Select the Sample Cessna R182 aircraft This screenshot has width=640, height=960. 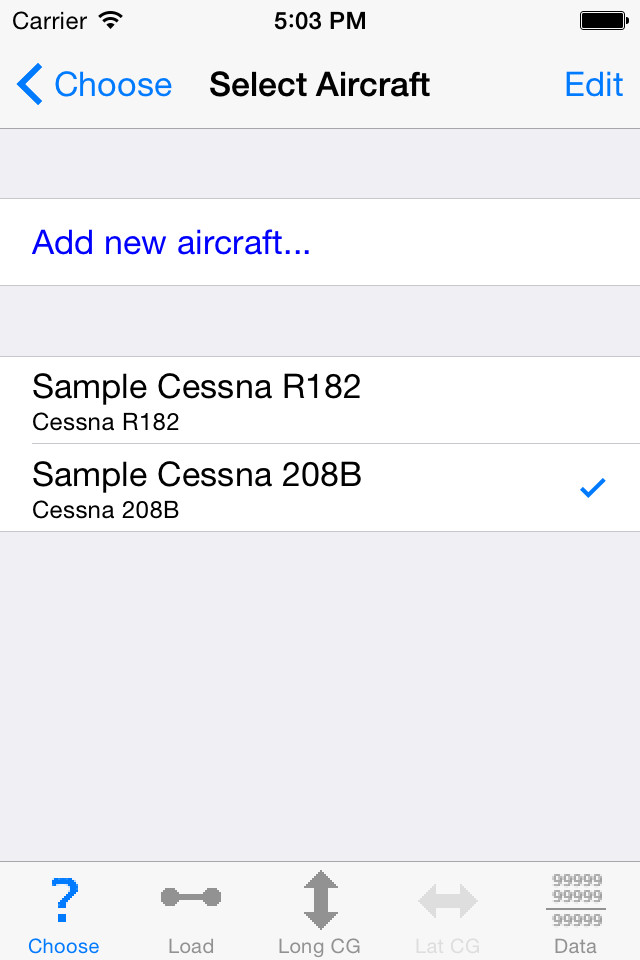[x=320, y=400]
